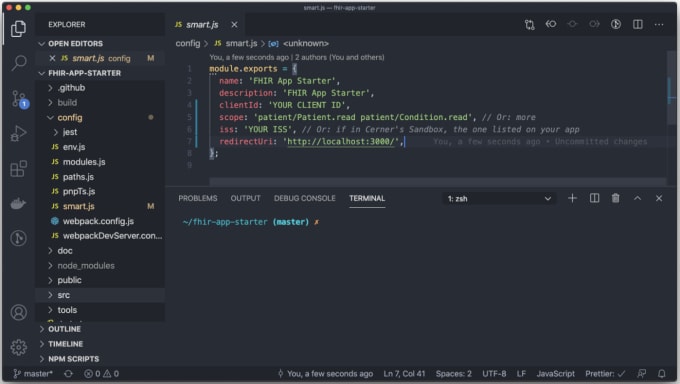Click the master branch status item
This screenshot has width=680, height=384.
(x=33, y=374)
